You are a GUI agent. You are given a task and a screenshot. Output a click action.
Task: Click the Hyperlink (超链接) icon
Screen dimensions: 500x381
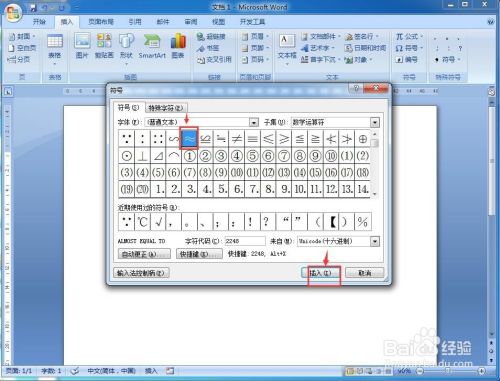[x=211, y=36]
